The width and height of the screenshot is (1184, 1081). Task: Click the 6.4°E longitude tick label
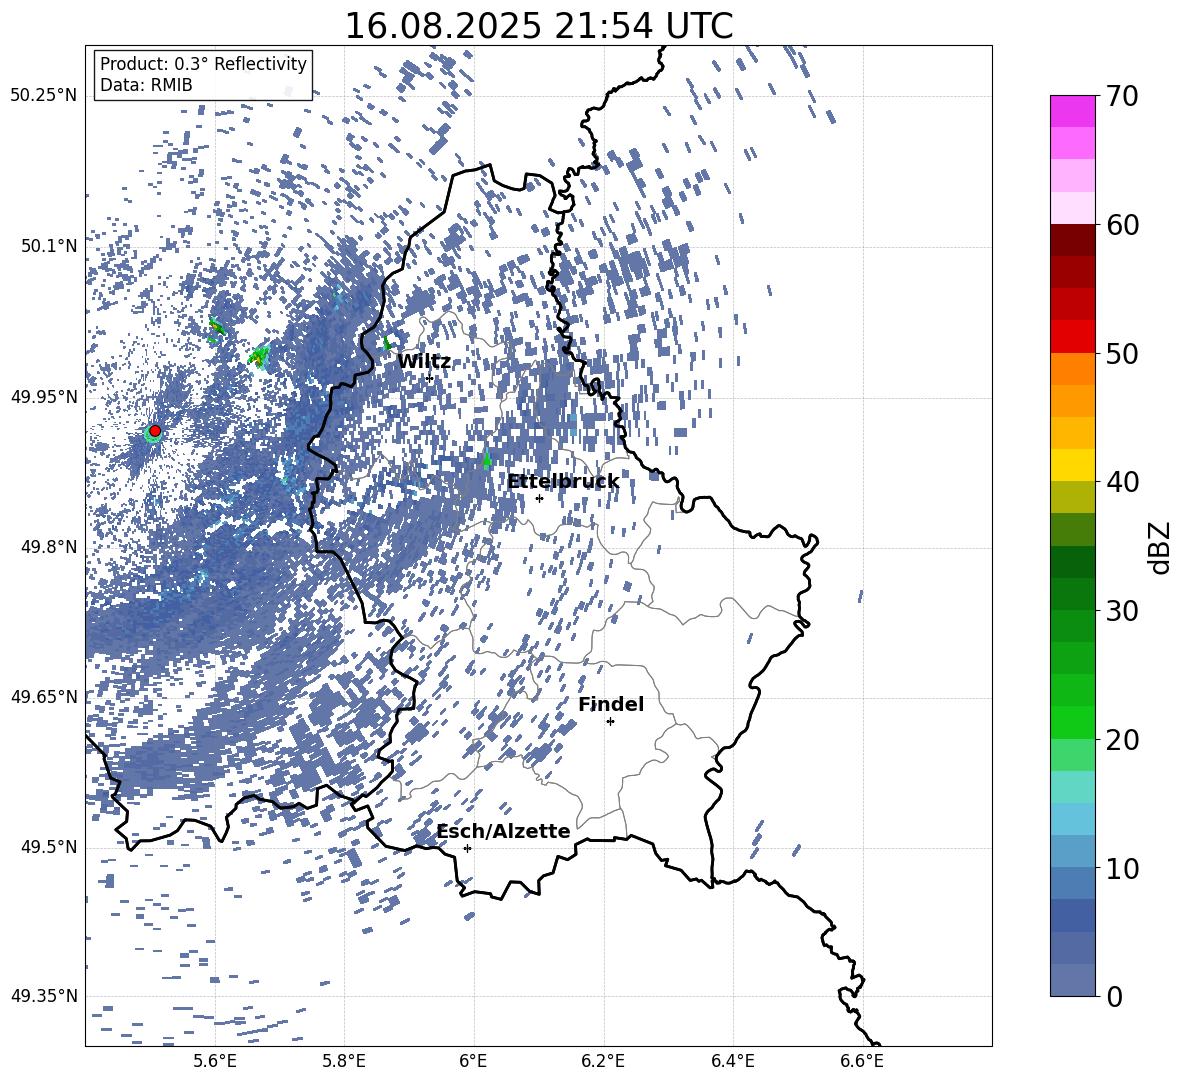pyautogui.click(x=732, y=1061)
